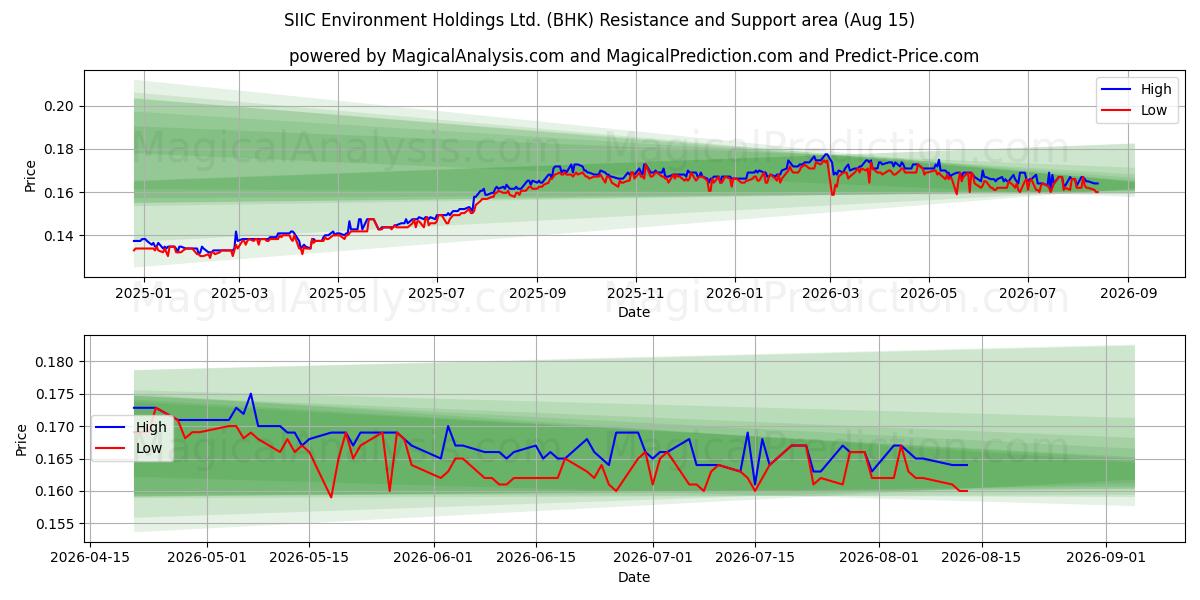This screenshot has height=600, width=1200.
Task: Click the "2026-05" x-axis tick label
Action: pyautogui.click(x=928, y=293)
